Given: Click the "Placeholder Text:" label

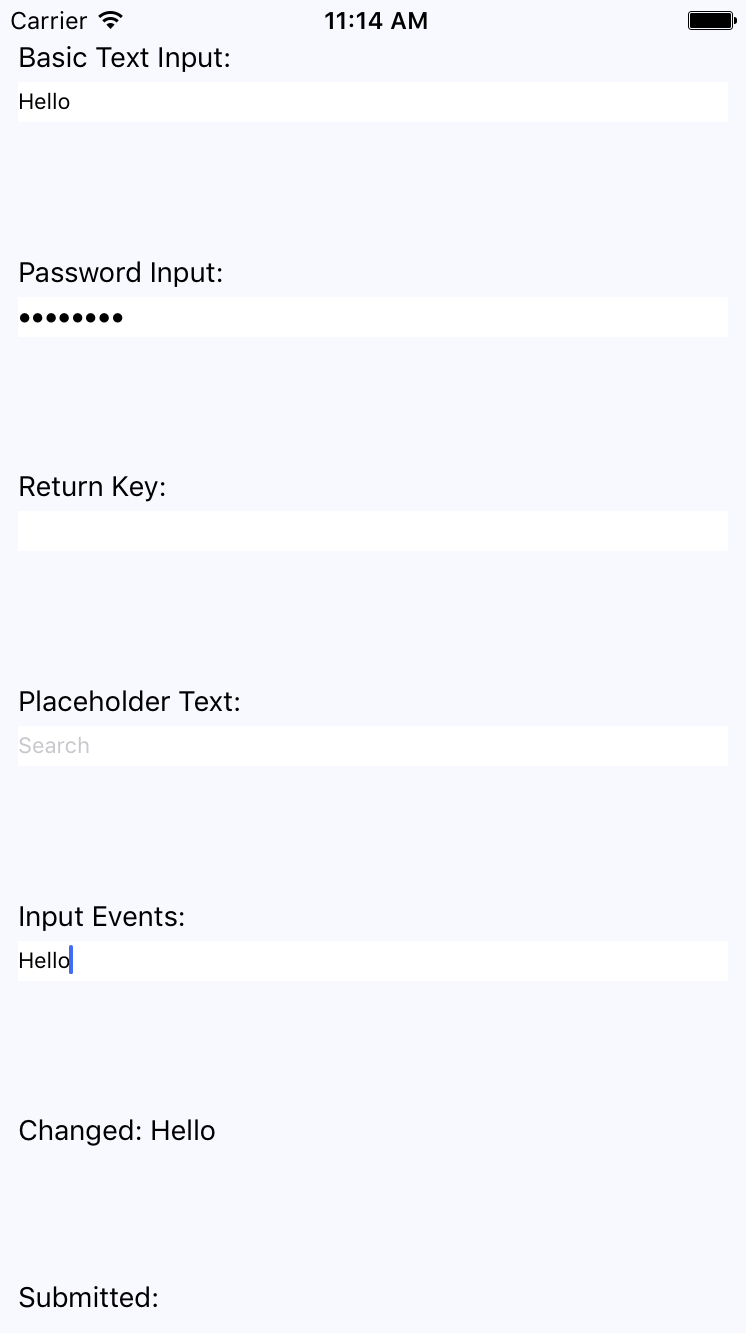Looking at the screenshot, I should (130, 702).
